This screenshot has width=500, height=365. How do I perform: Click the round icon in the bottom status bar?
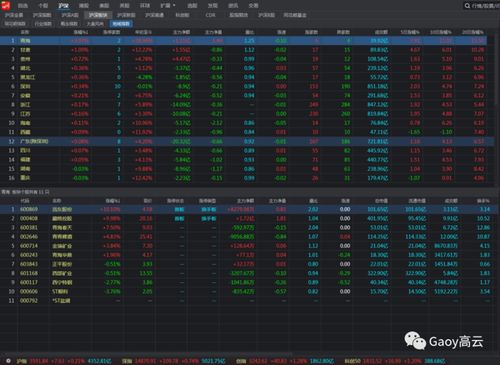tap(8, 361)
